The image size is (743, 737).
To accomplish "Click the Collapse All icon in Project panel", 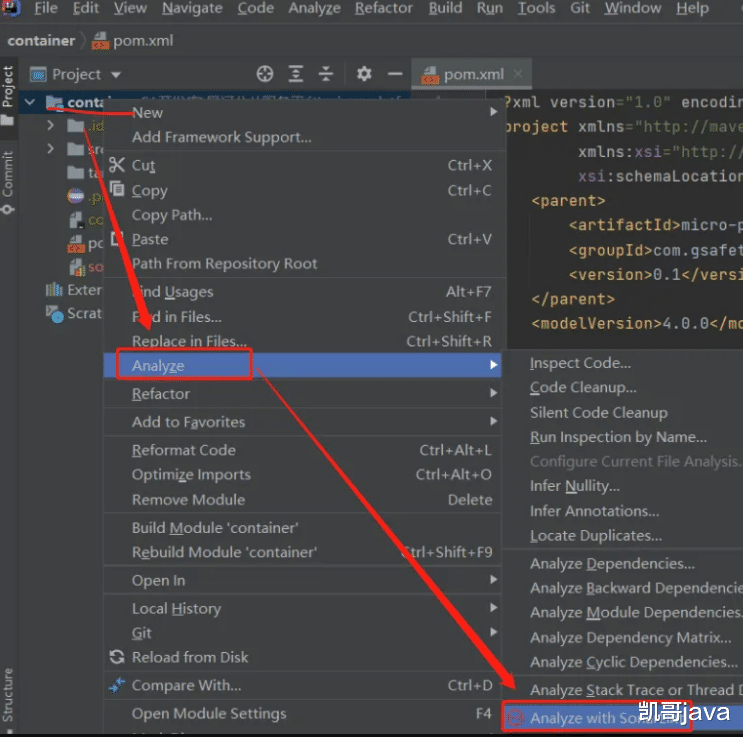I will tap(327, 74).
